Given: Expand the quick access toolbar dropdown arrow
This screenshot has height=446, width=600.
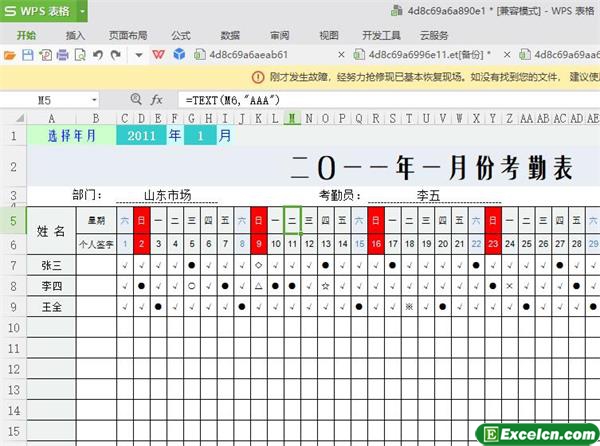Looking at the screenshot, I should click(138, 55).
